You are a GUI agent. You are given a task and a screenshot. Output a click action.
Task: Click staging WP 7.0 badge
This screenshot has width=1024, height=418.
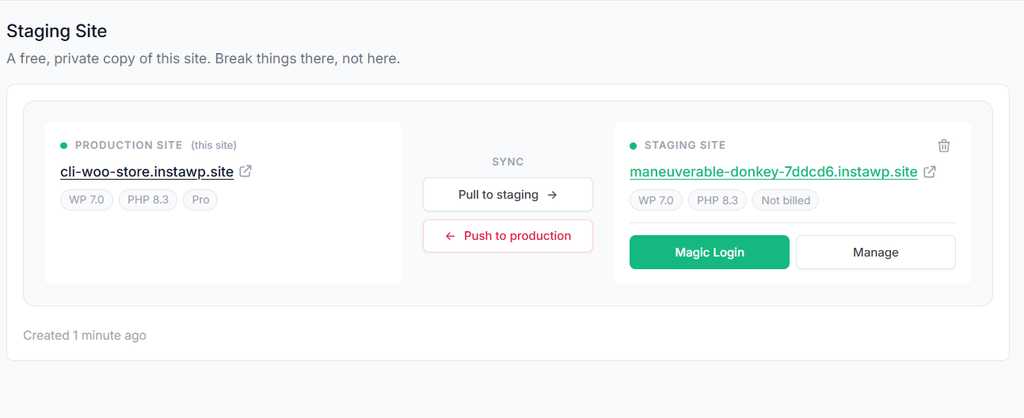click(x=656, y=200)
